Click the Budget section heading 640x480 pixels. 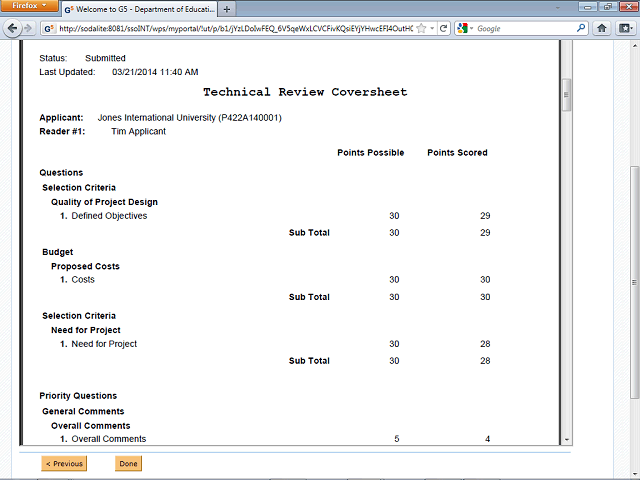click(58, 252)
